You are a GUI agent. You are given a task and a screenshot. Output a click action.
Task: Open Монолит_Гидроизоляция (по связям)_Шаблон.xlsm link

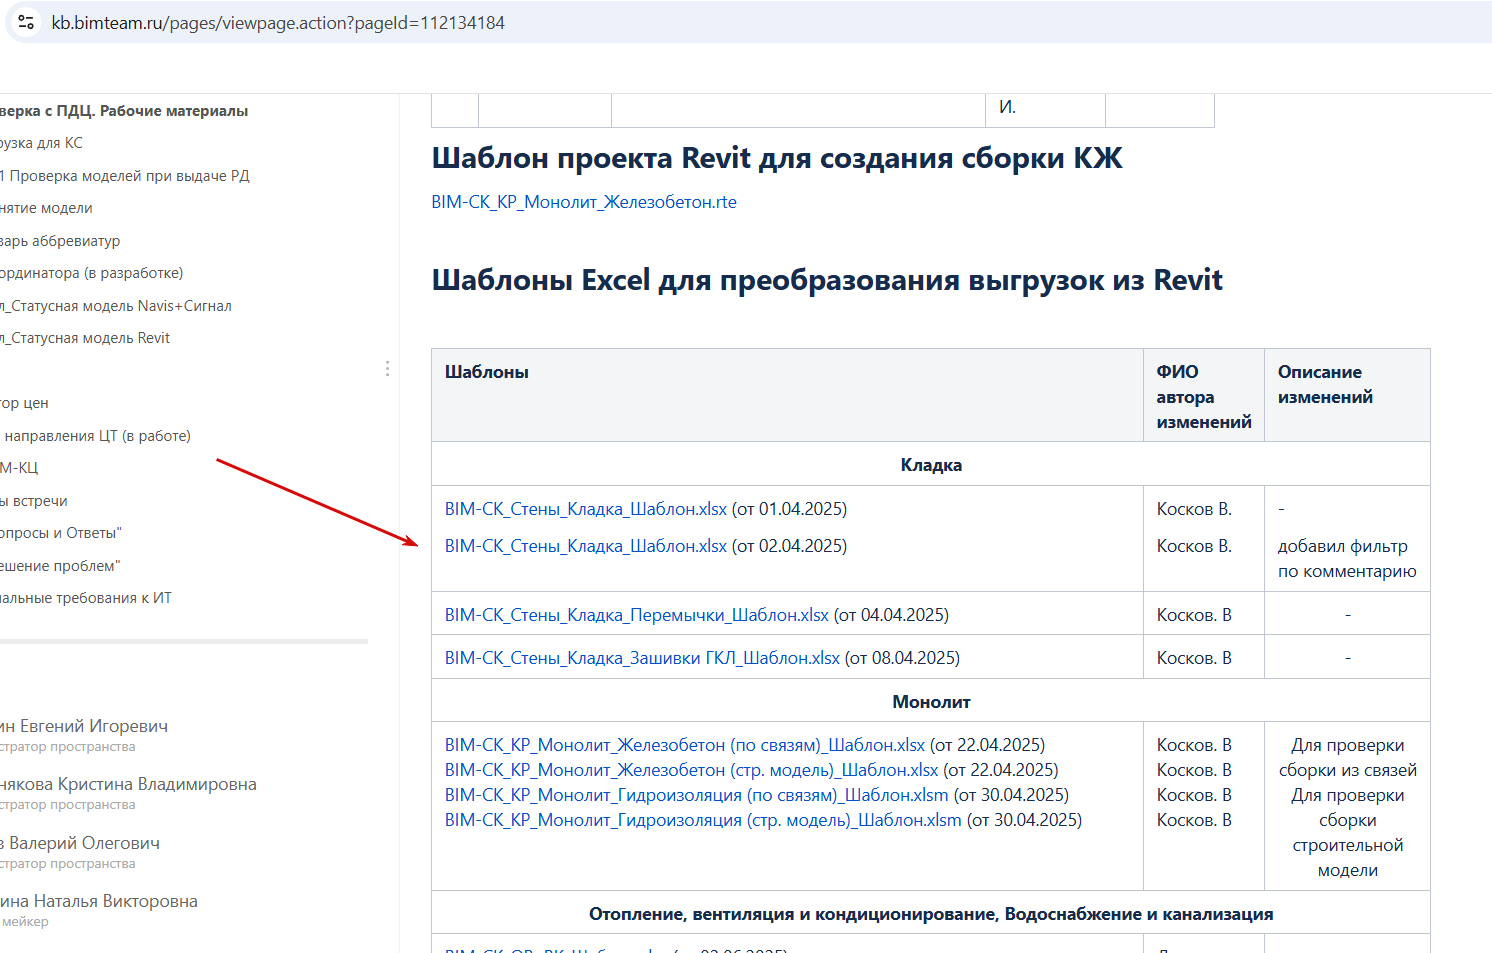point(697,795)
